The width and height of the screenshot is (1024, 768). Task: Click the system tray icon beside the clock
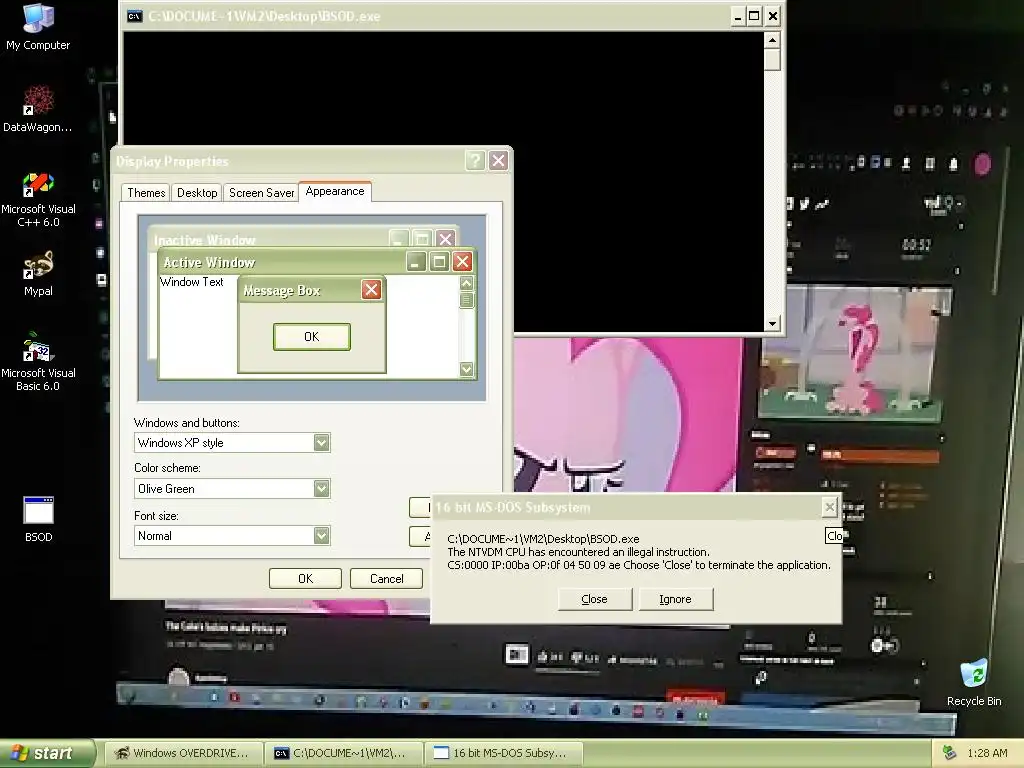click(949, 753)
